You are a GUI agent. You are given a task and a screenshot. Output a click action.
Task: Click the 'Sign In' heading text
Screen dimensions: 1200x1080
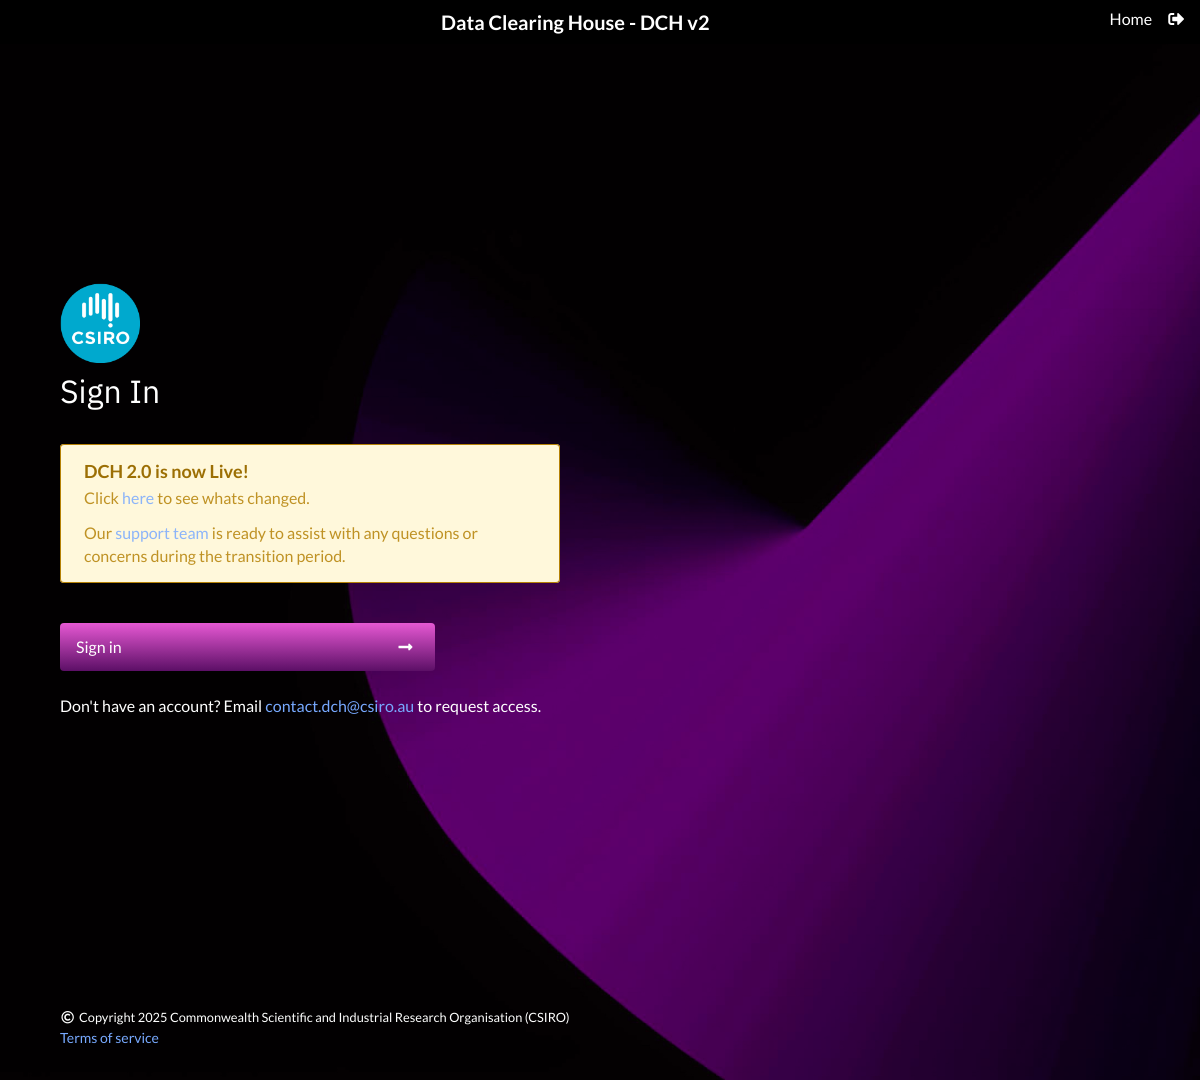110,392
